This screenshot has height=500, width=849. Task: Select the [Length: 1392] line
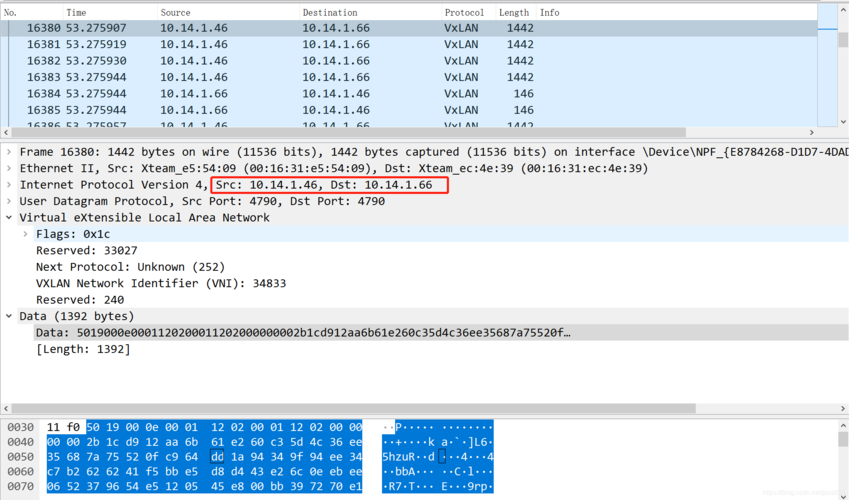(83, 349)
